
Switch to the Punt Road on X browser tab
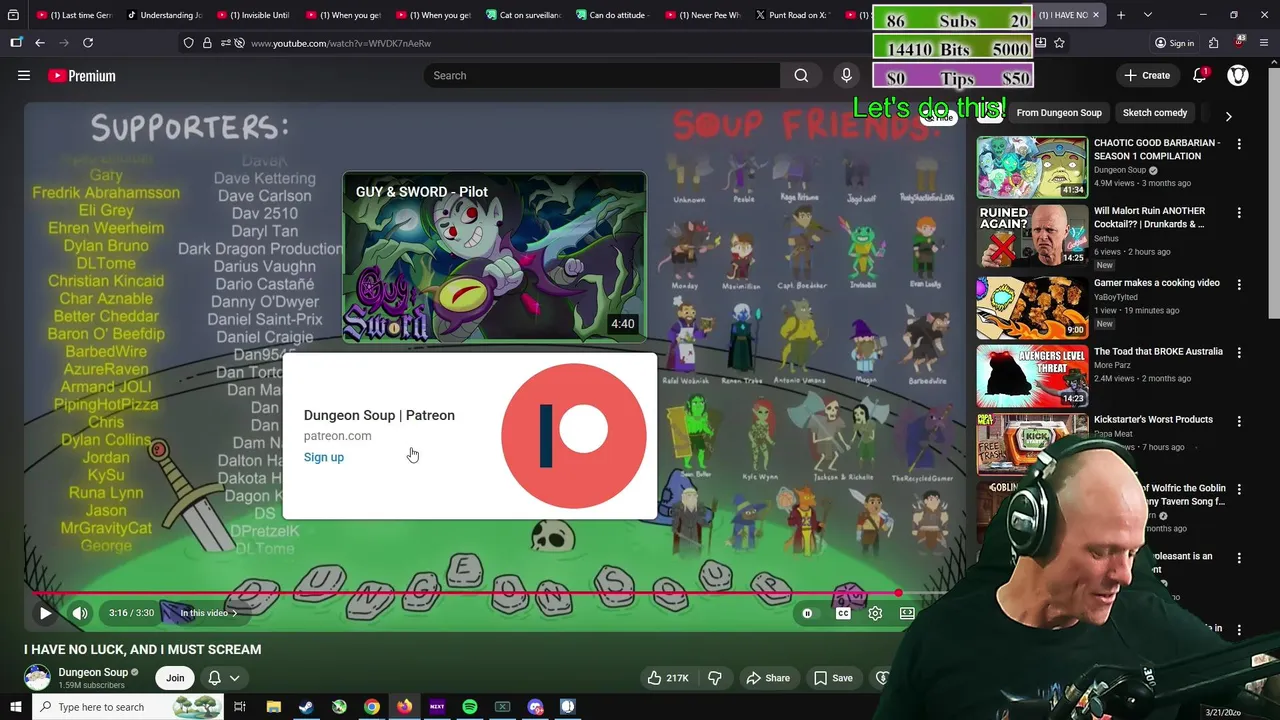click(x=794, y=15)
